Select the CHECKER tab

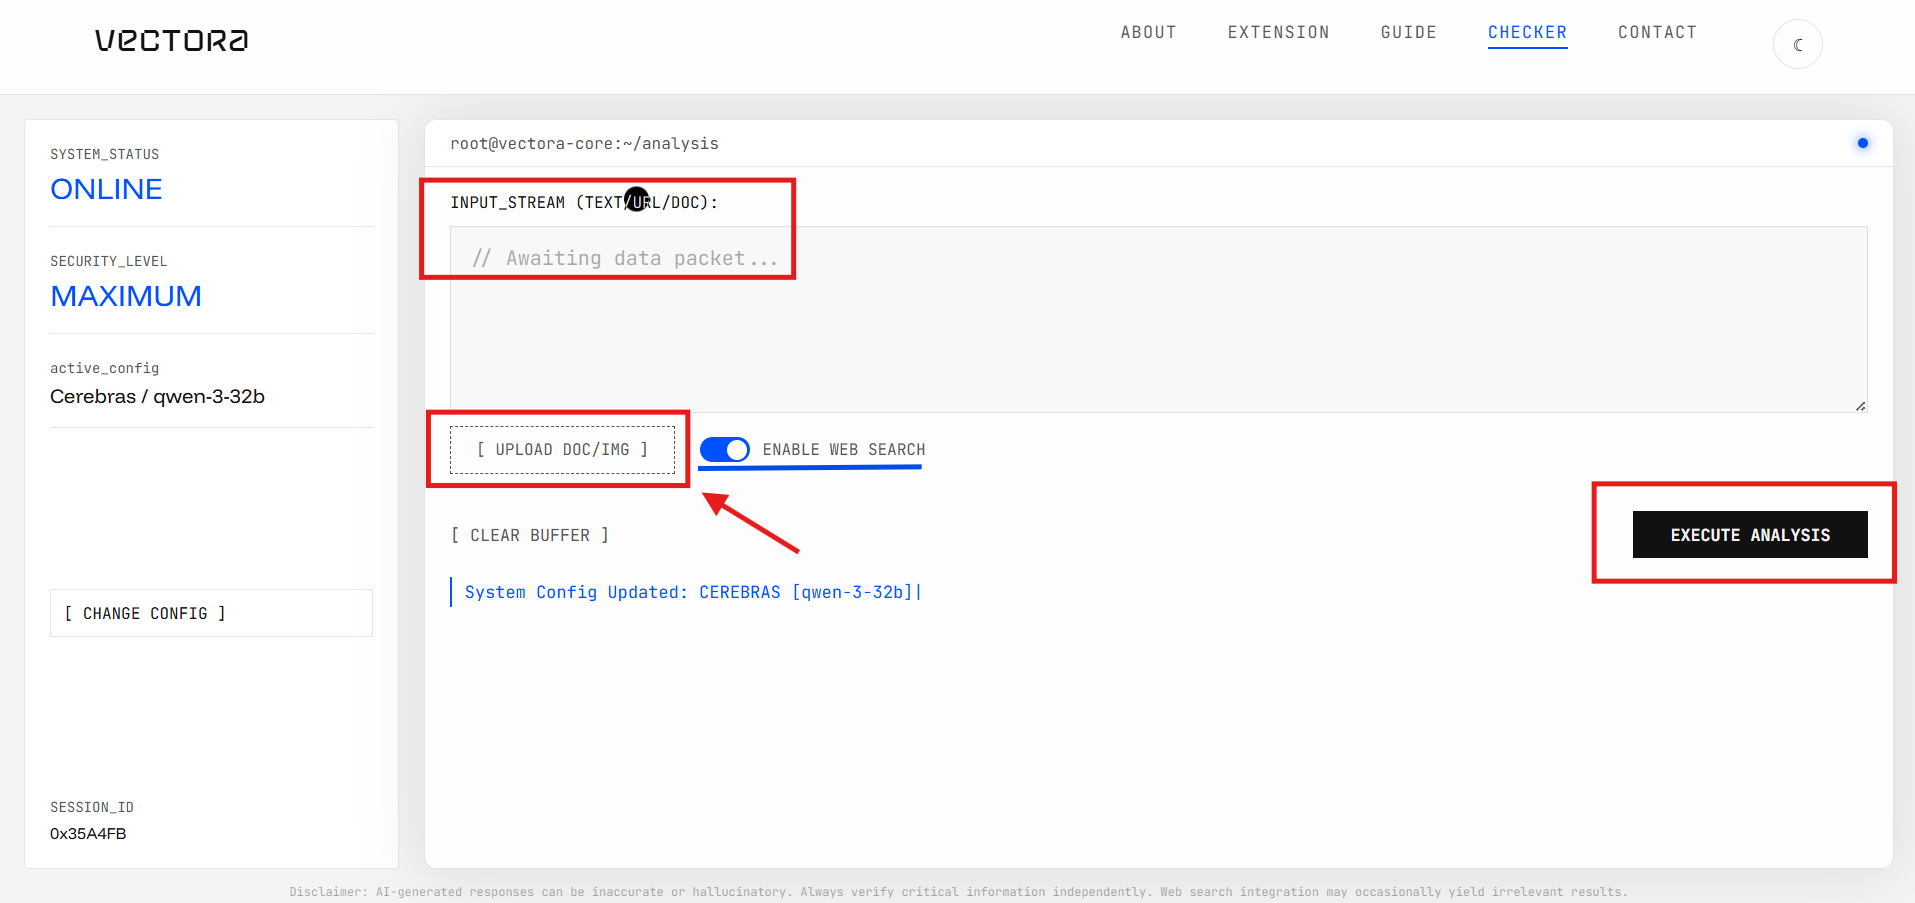tap(1527, 32)
